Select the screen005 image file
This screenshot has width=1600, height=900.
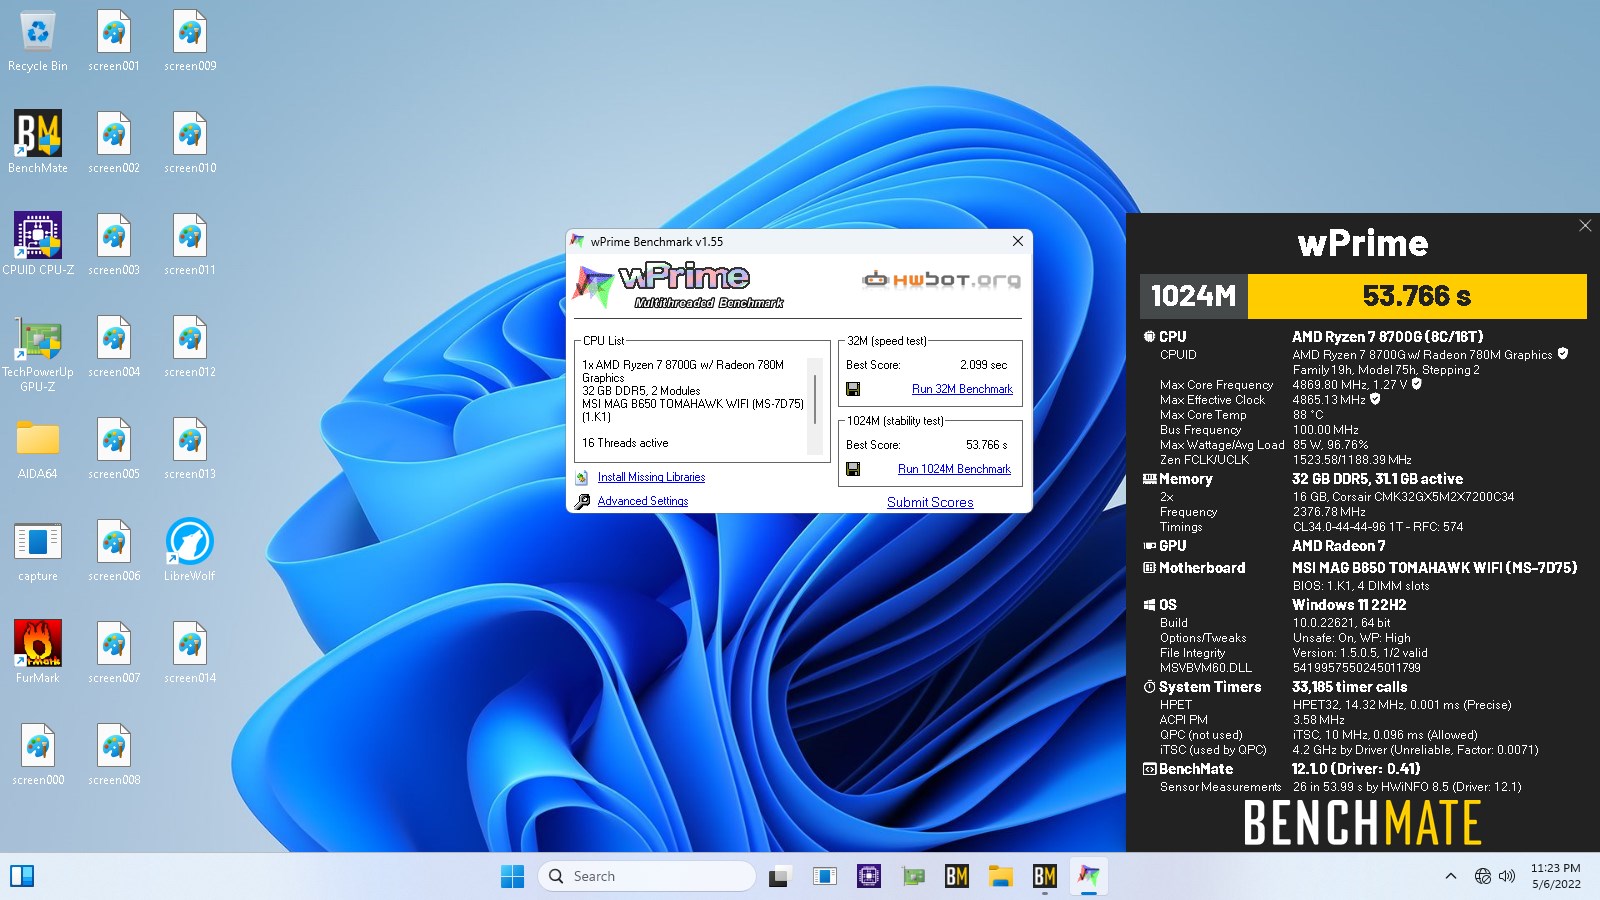click(114, 449)
